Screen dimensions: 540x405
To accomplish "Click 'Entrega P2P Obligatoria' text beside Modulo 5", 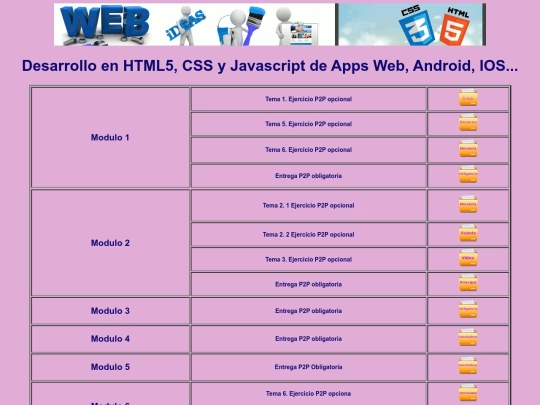I will 309,367.
